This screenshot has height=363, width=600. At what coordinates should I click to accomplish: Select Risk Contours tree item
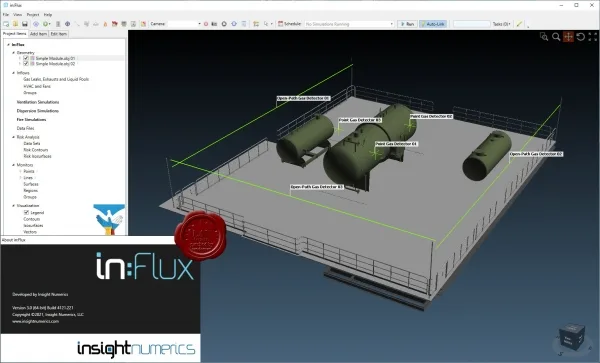click(36, 150)
